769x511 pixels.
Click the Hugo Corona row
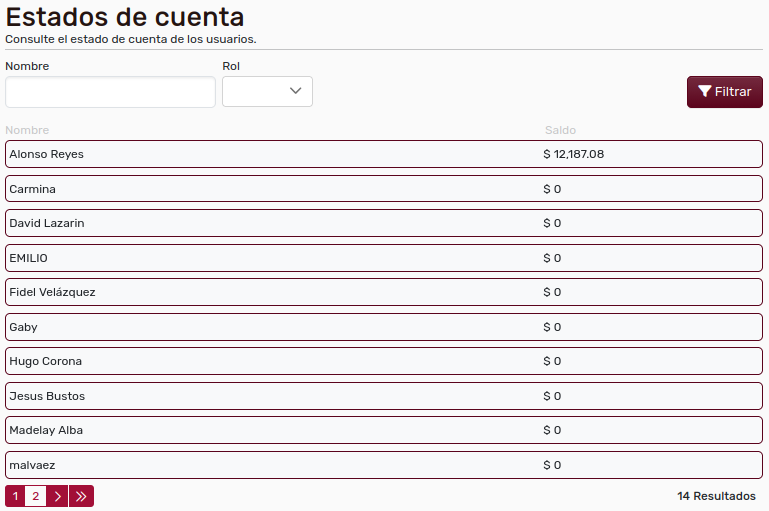[384, 361]
